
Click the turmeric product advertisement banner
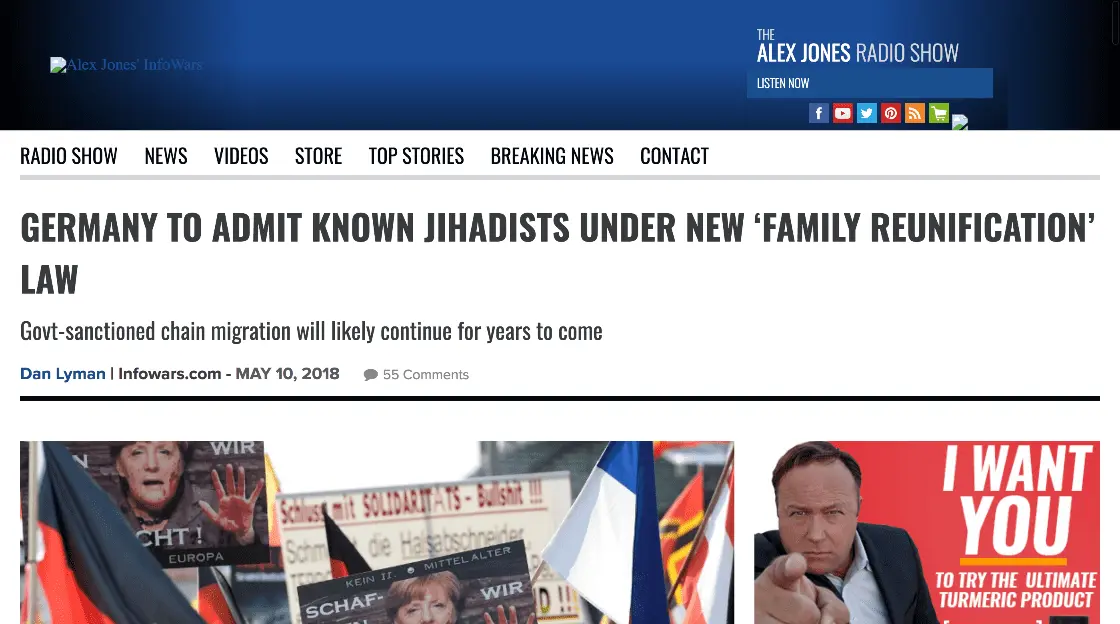tap(927, 533)
